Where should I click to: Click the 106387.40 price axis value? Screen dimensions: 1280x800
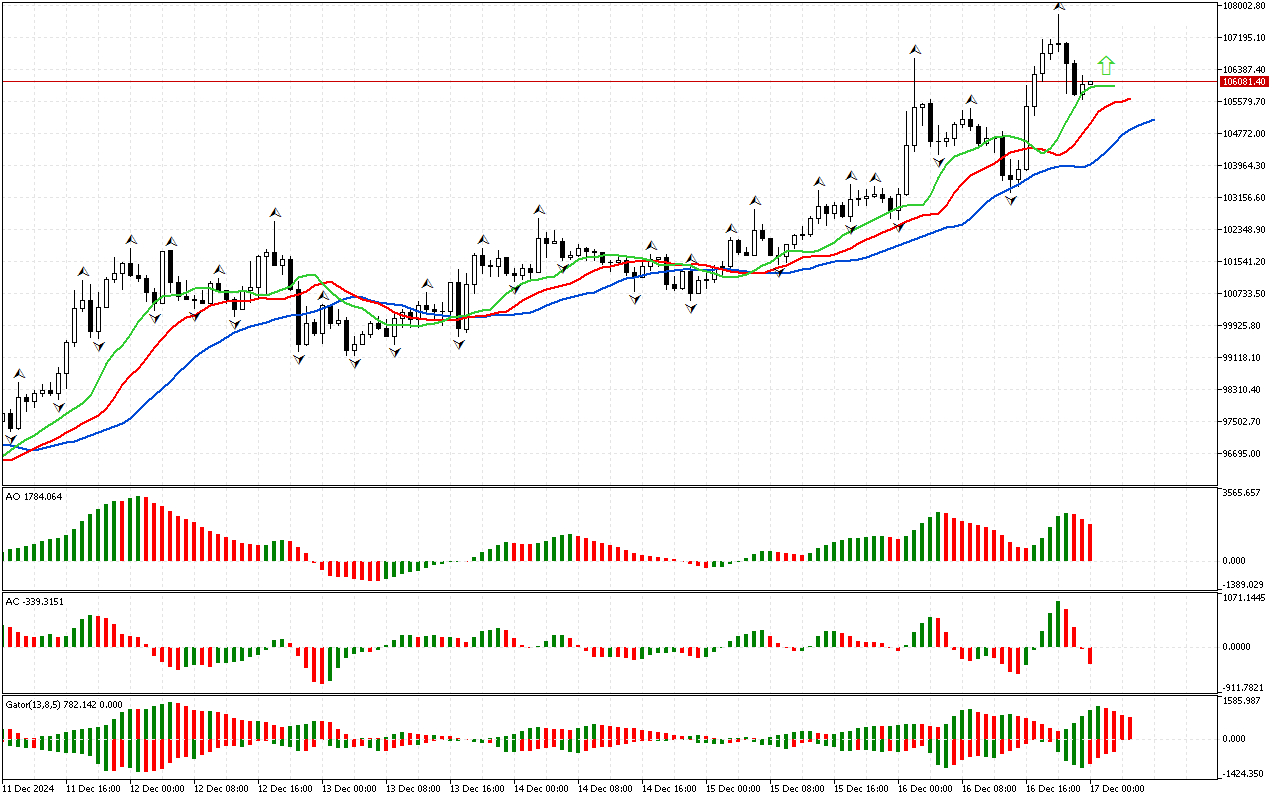(1244, 70)
